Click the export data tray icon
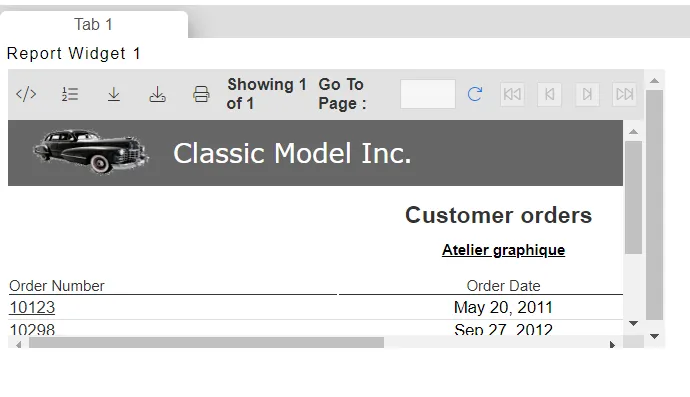 158,94
